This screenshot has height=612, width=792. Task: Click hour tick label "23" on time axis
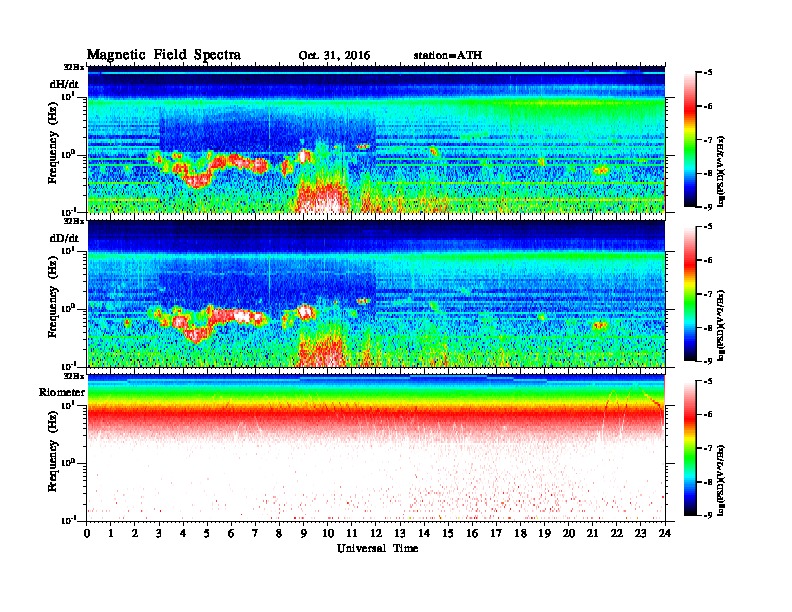tap(641, 534)
